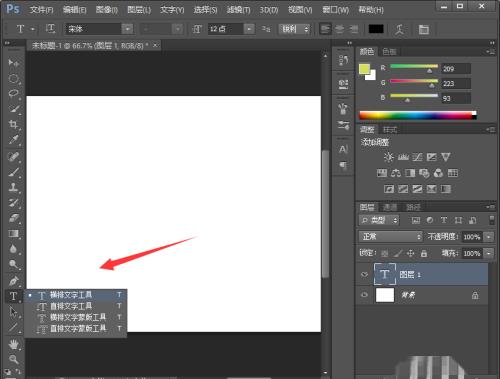
Task: Select the Zoom tool
Action: tap(13, 359)
